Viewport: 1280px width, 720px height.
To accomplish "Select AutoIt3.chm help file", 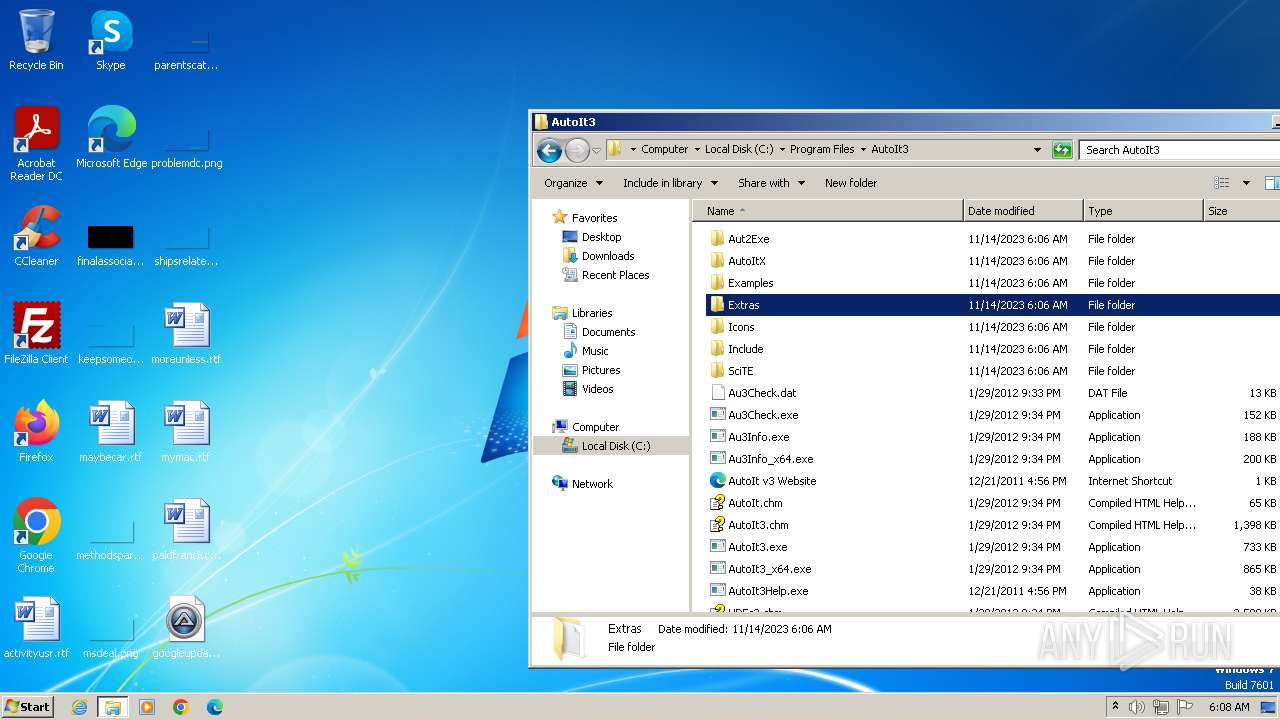I will click(x=758, y=525).
